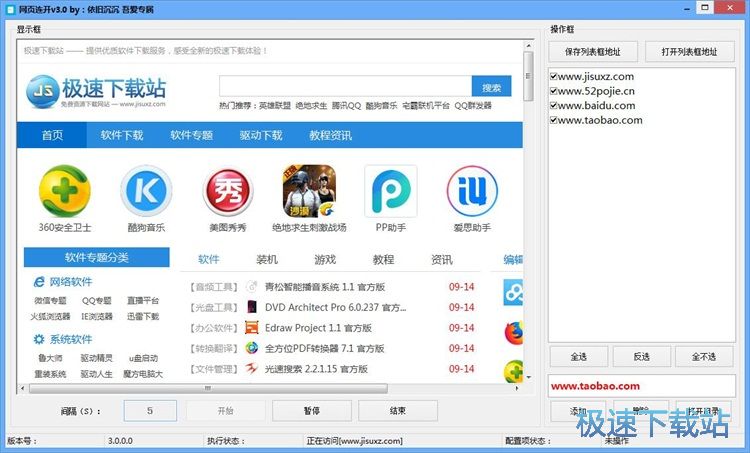Uncheck www.baidu.com in the list
Screen dimensions: 750x453
pyautogui.click(x=553, y=105)
